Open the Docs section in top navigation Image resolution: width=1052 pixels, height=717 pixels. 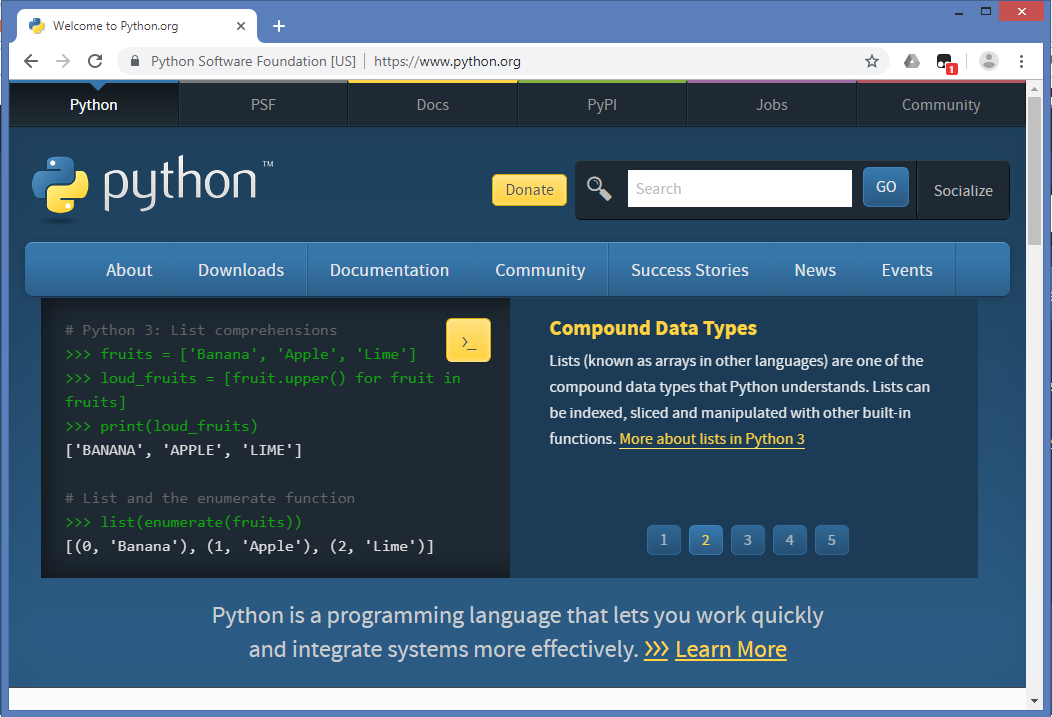(432, 104)
